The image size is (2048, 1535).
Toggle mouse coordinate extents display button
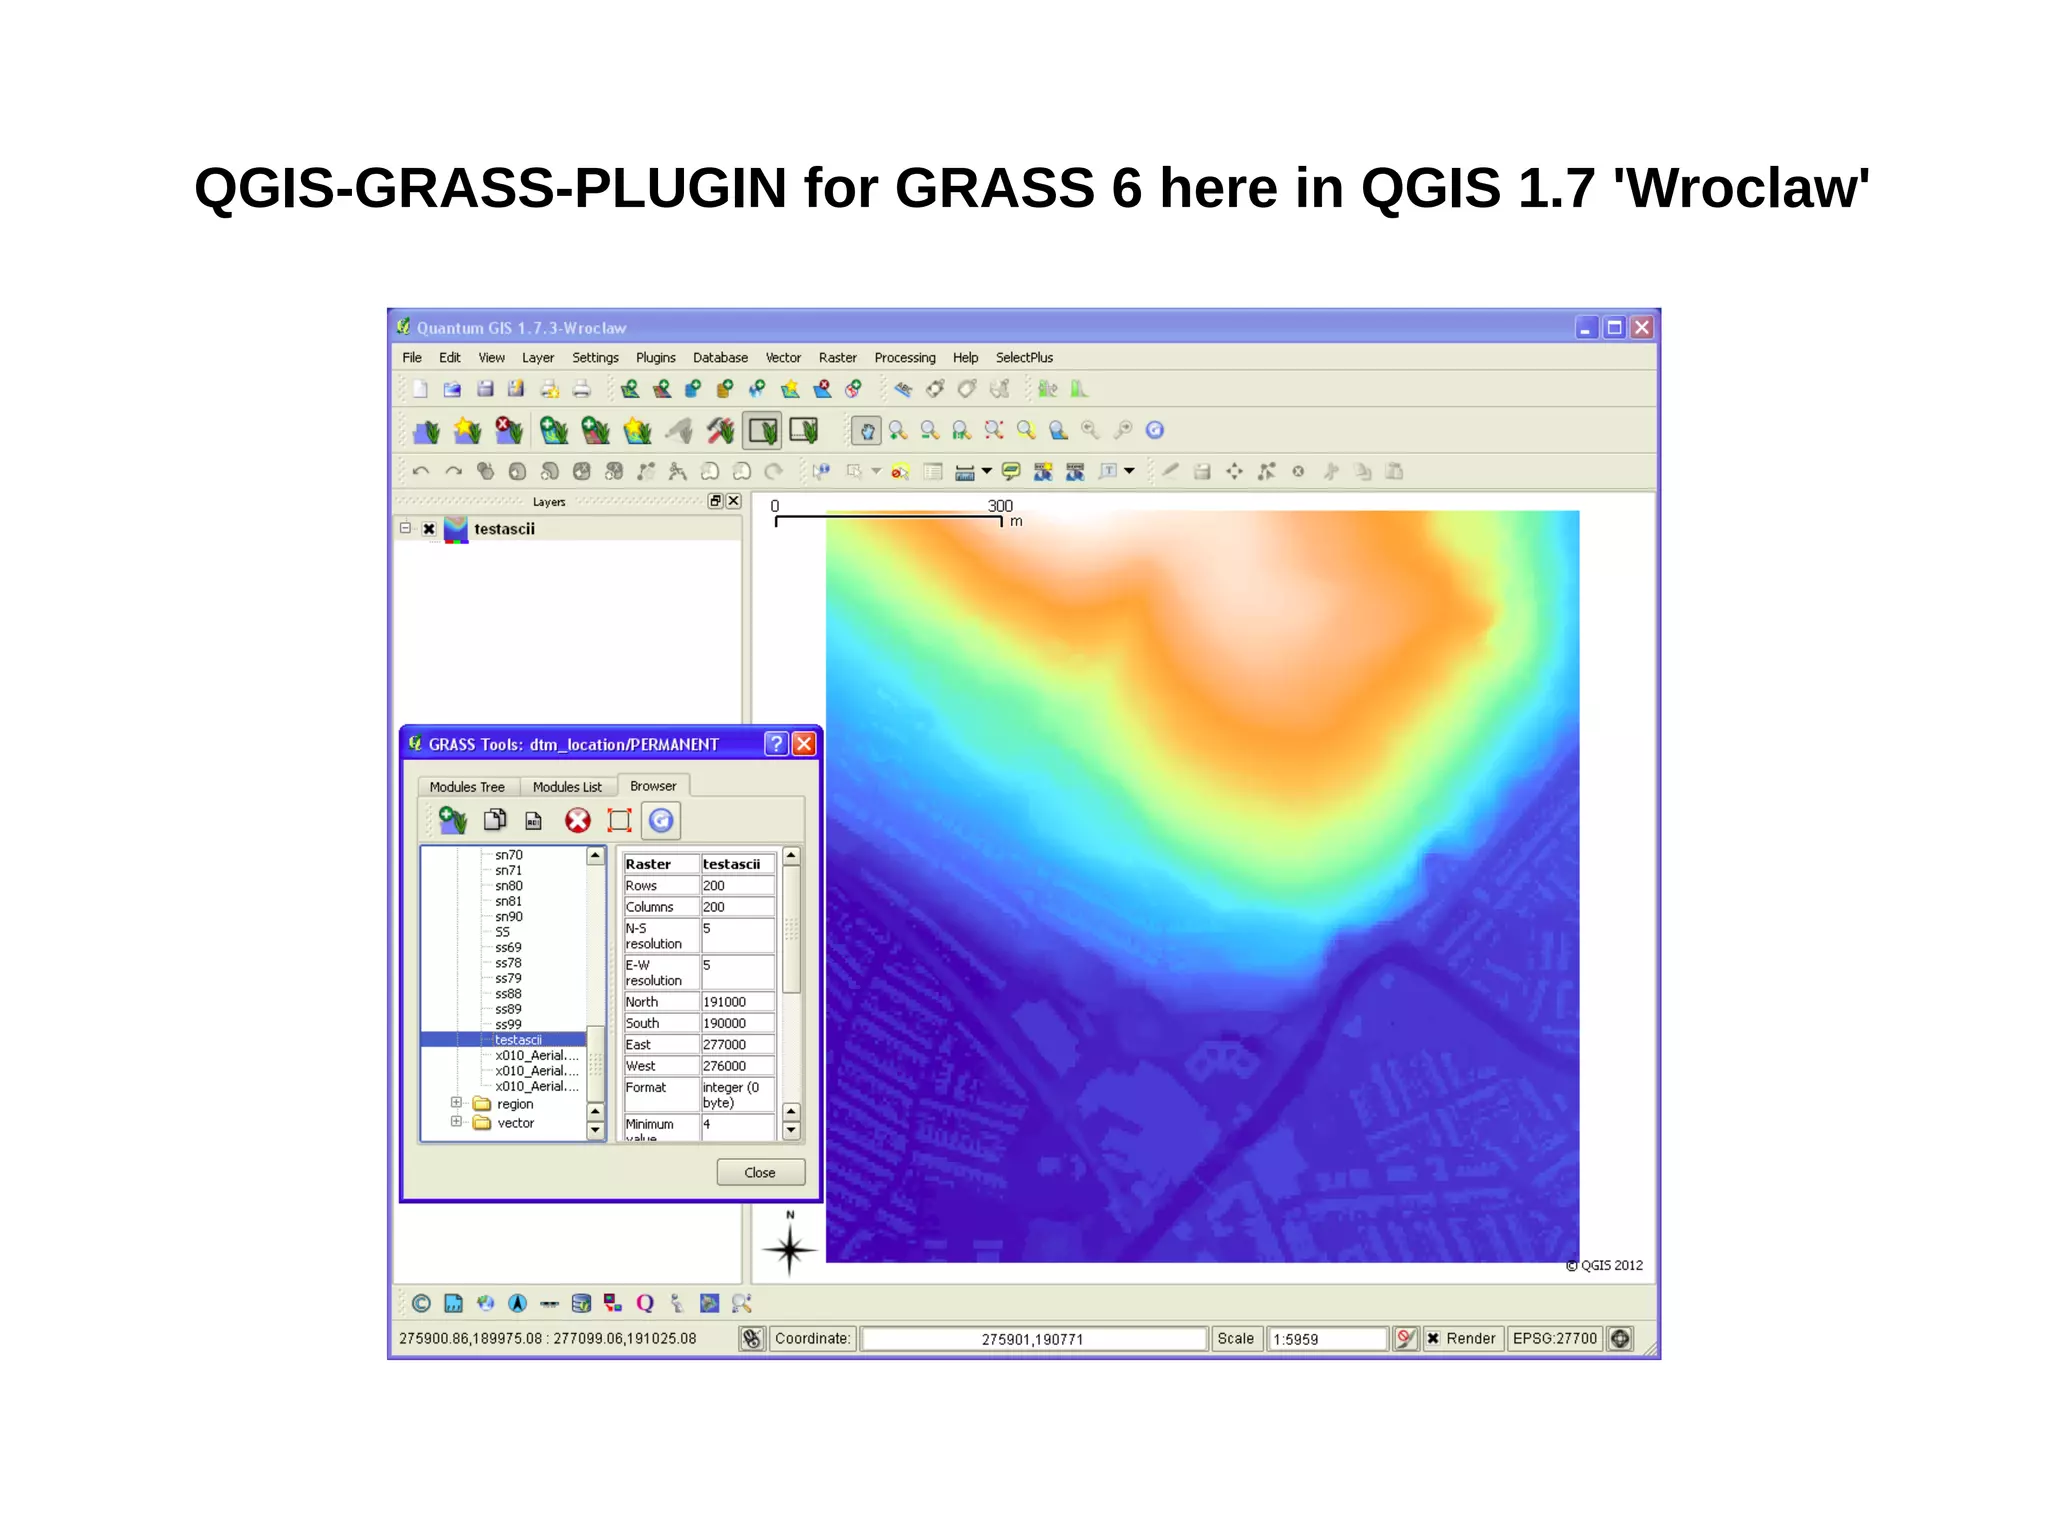[x=752, y=1338]
